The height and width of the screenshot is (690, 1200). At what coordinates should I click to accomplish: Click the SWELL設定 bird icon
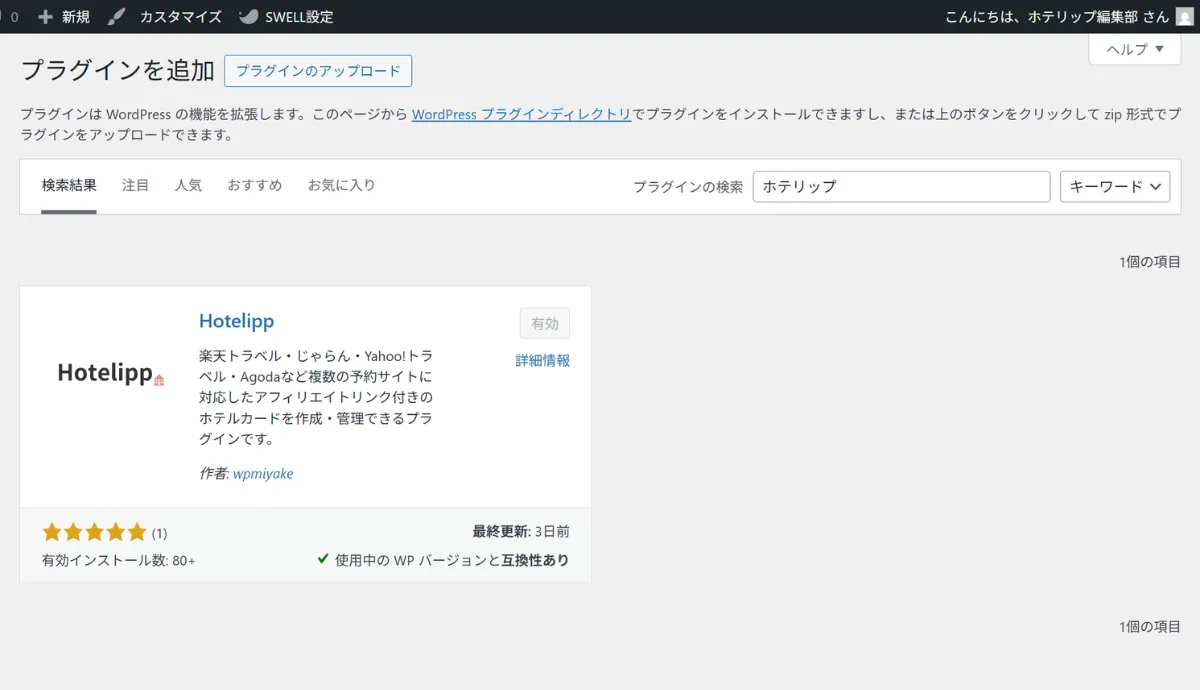[x=248, y=17]
